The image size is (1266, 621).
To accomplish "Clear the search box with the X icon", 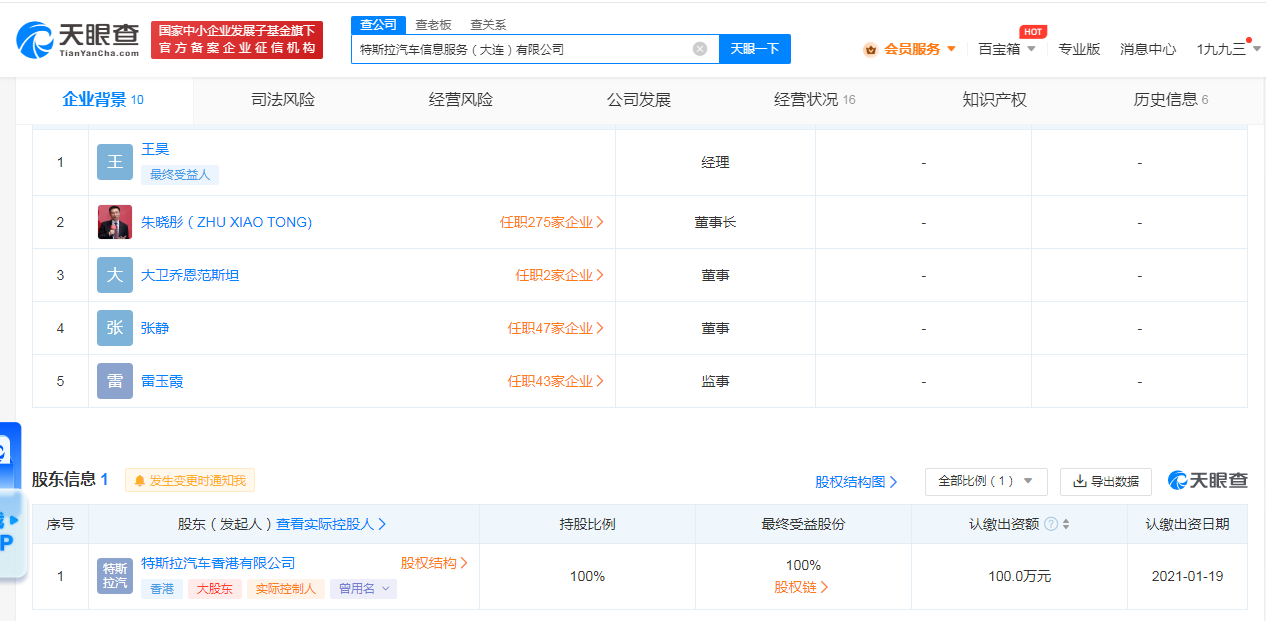I will point(700,49).
